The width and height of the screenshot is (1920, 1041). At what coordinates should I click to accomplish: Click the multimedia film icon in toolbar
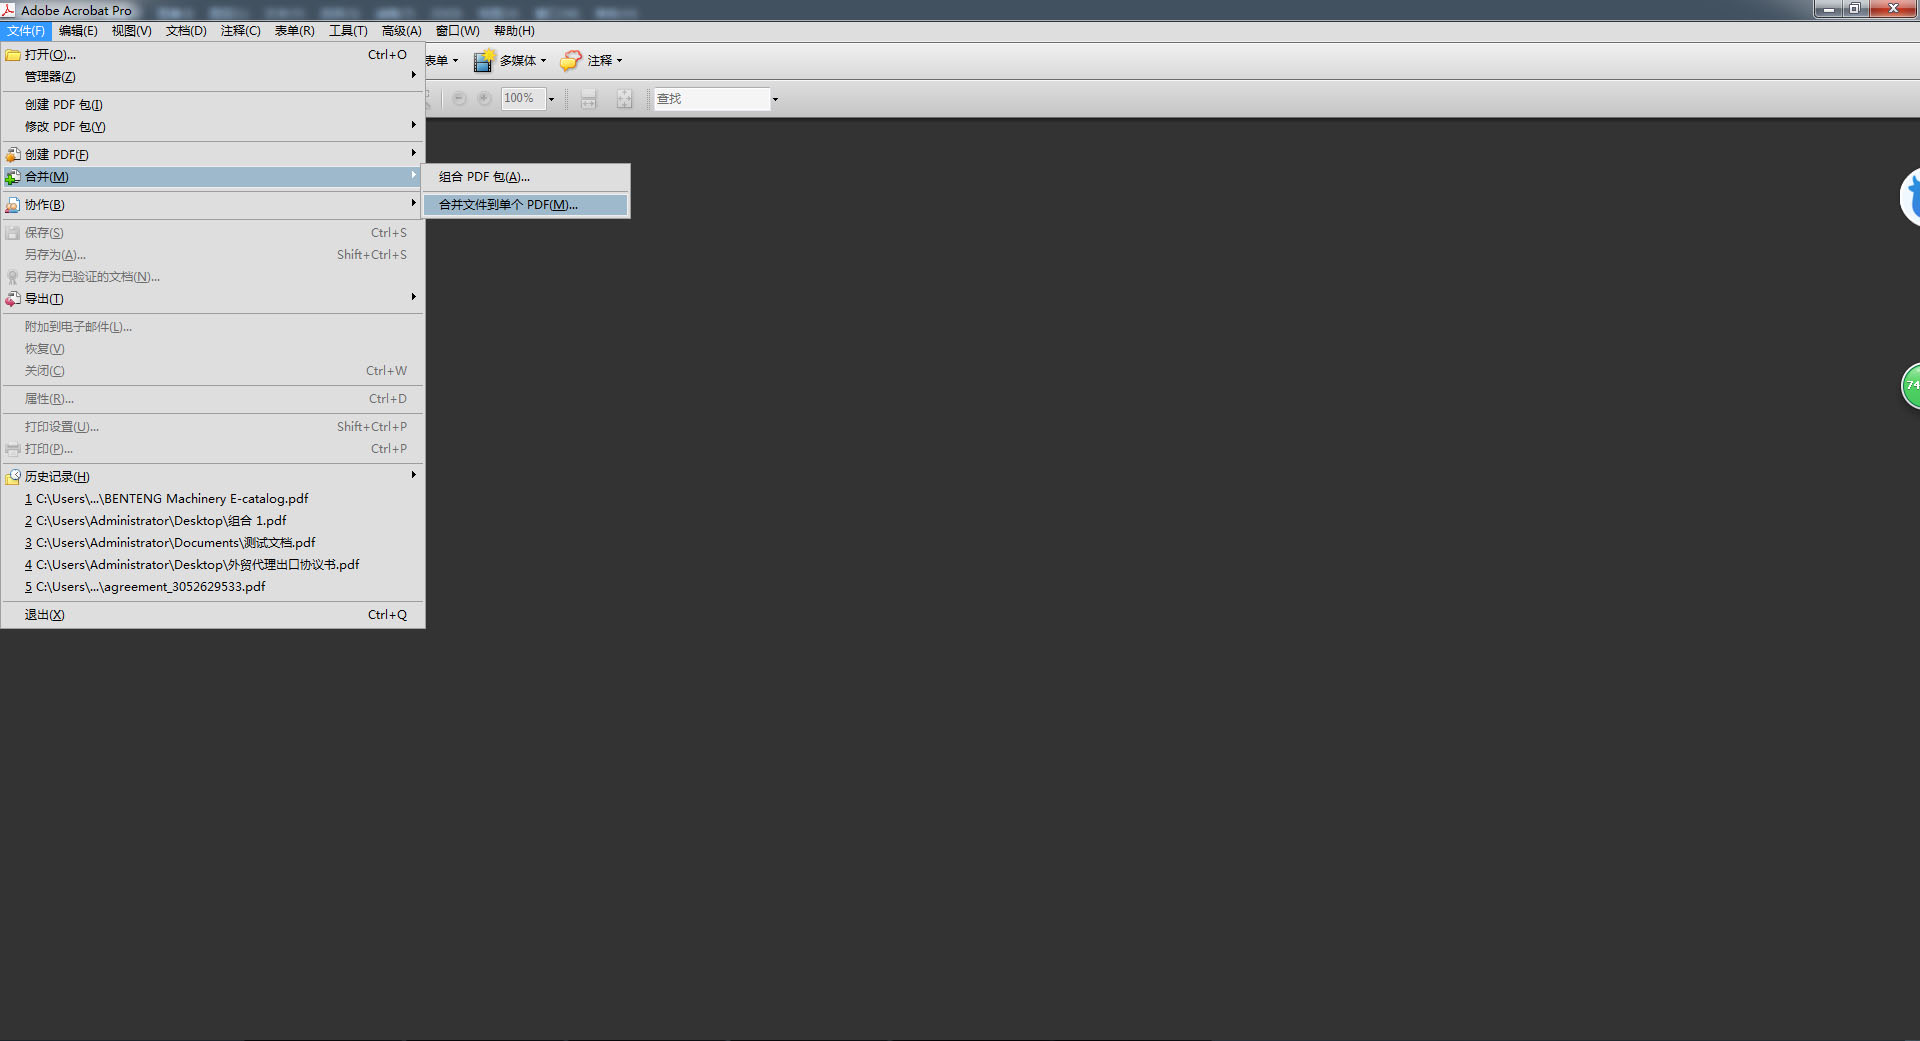(484, 61)
